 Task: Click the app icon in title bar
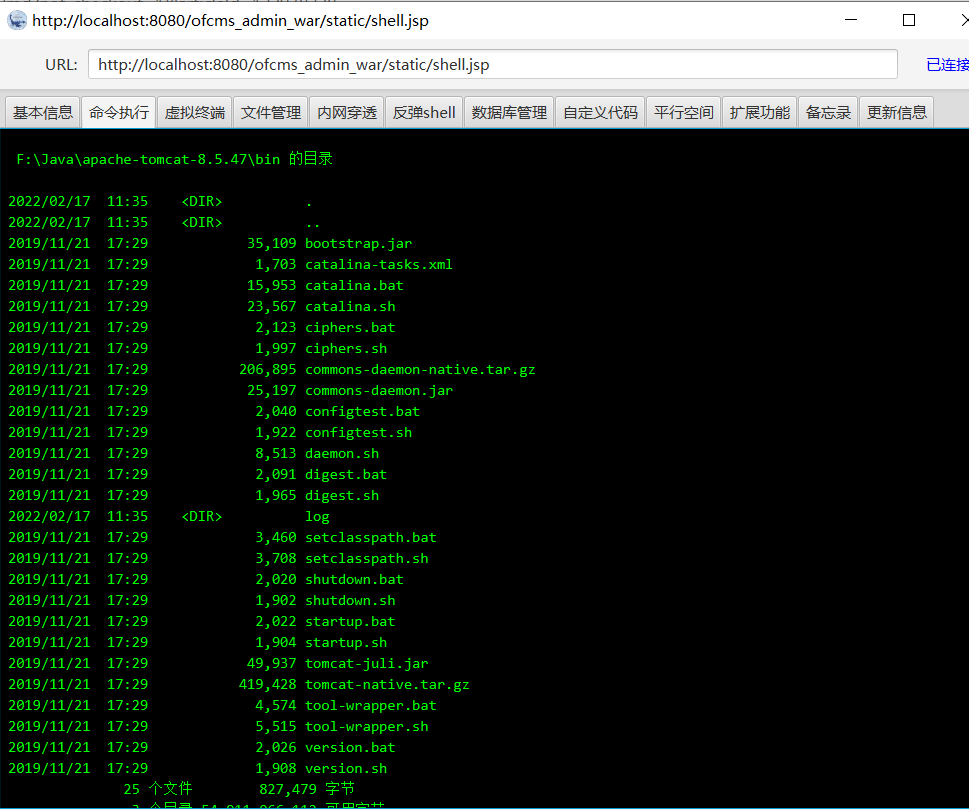click(x=17, y=20)
